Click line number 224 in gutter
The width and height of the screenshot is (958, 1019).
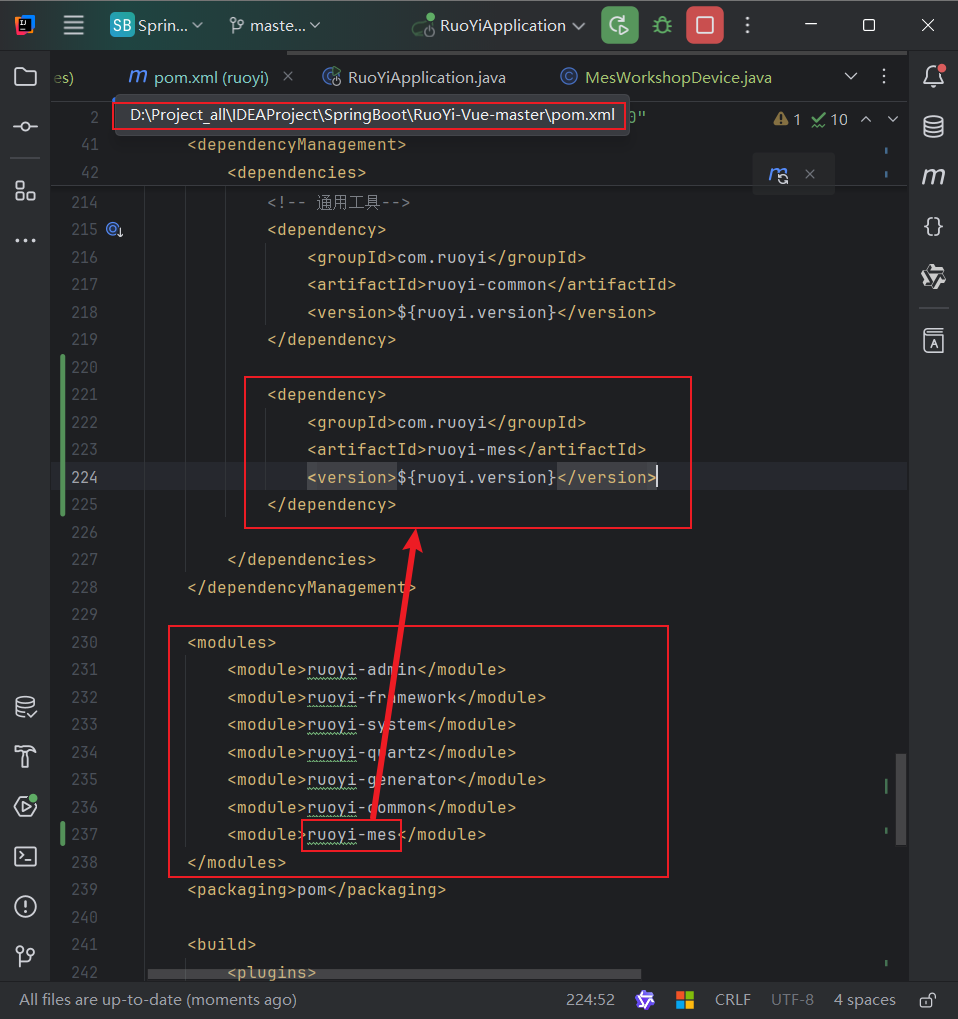(84, 478)
